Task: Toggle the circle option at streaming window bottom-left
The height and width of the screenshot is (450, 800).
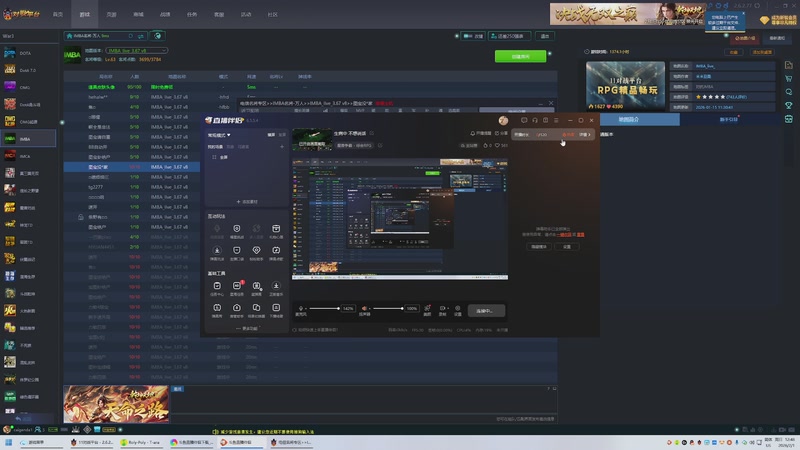Action: [x=294, y=330]
